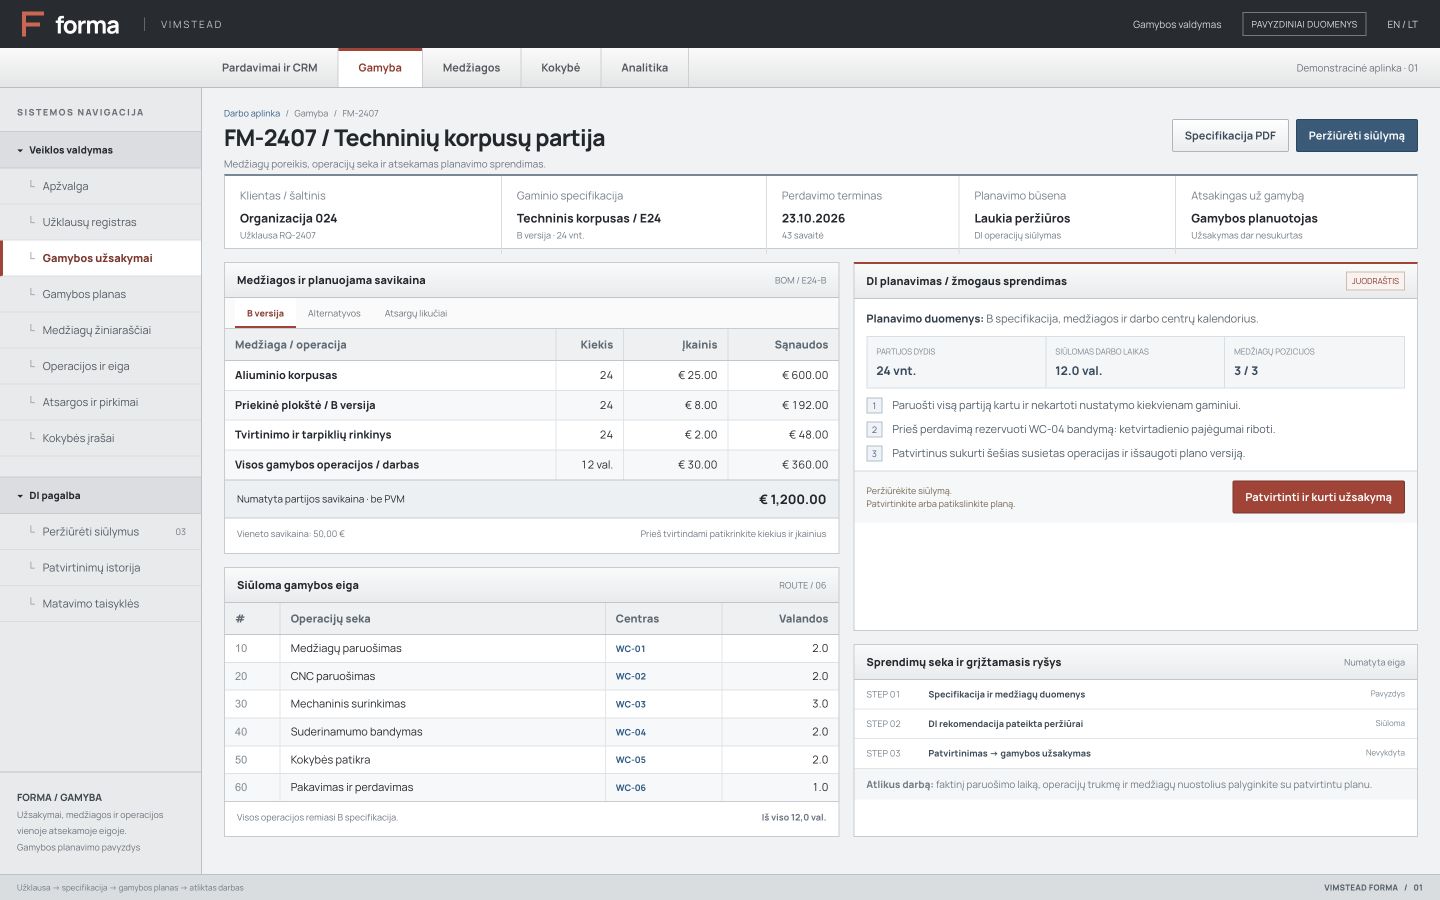This screenshot has height=900, width=1440.
Task: Collapse the Veiklos valdymas section
Action: [100, 150]
